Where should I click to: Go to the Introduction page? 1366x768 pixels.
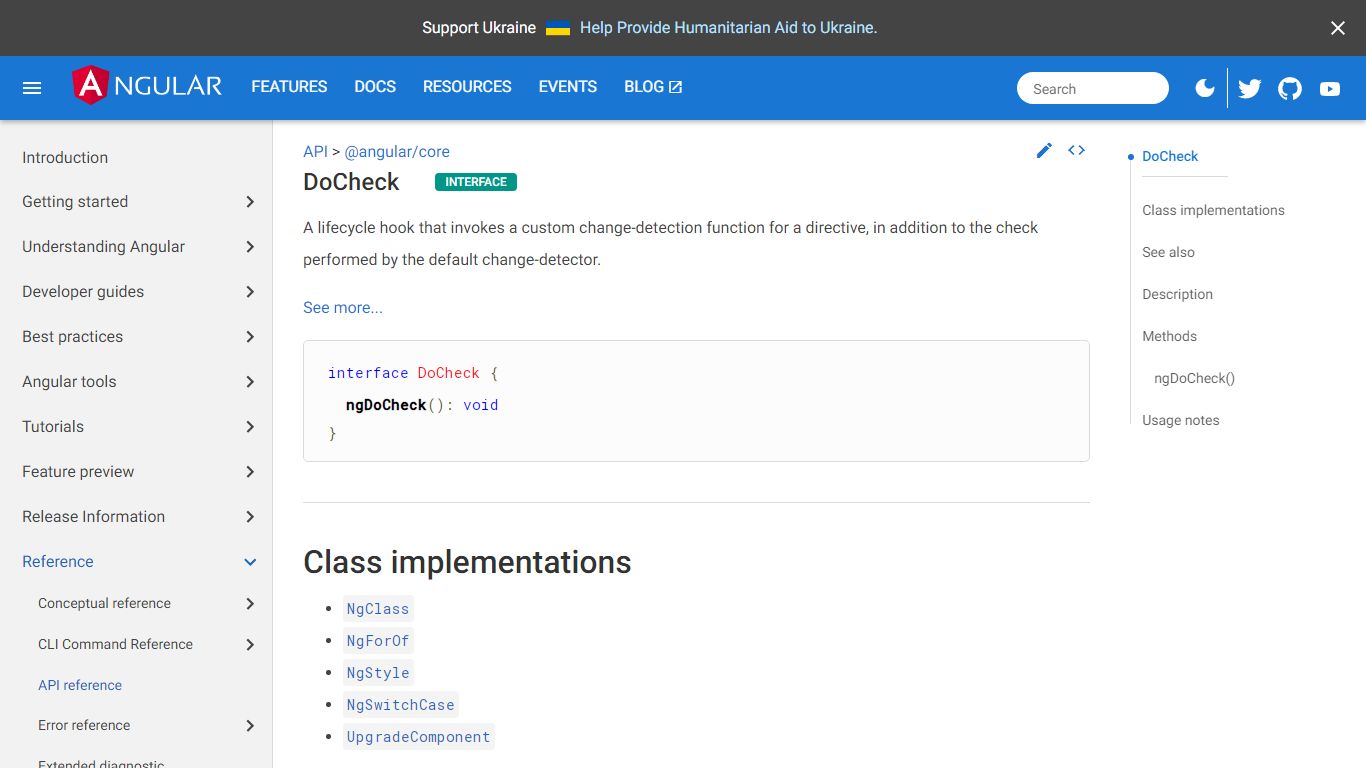(x=136, y=157)
